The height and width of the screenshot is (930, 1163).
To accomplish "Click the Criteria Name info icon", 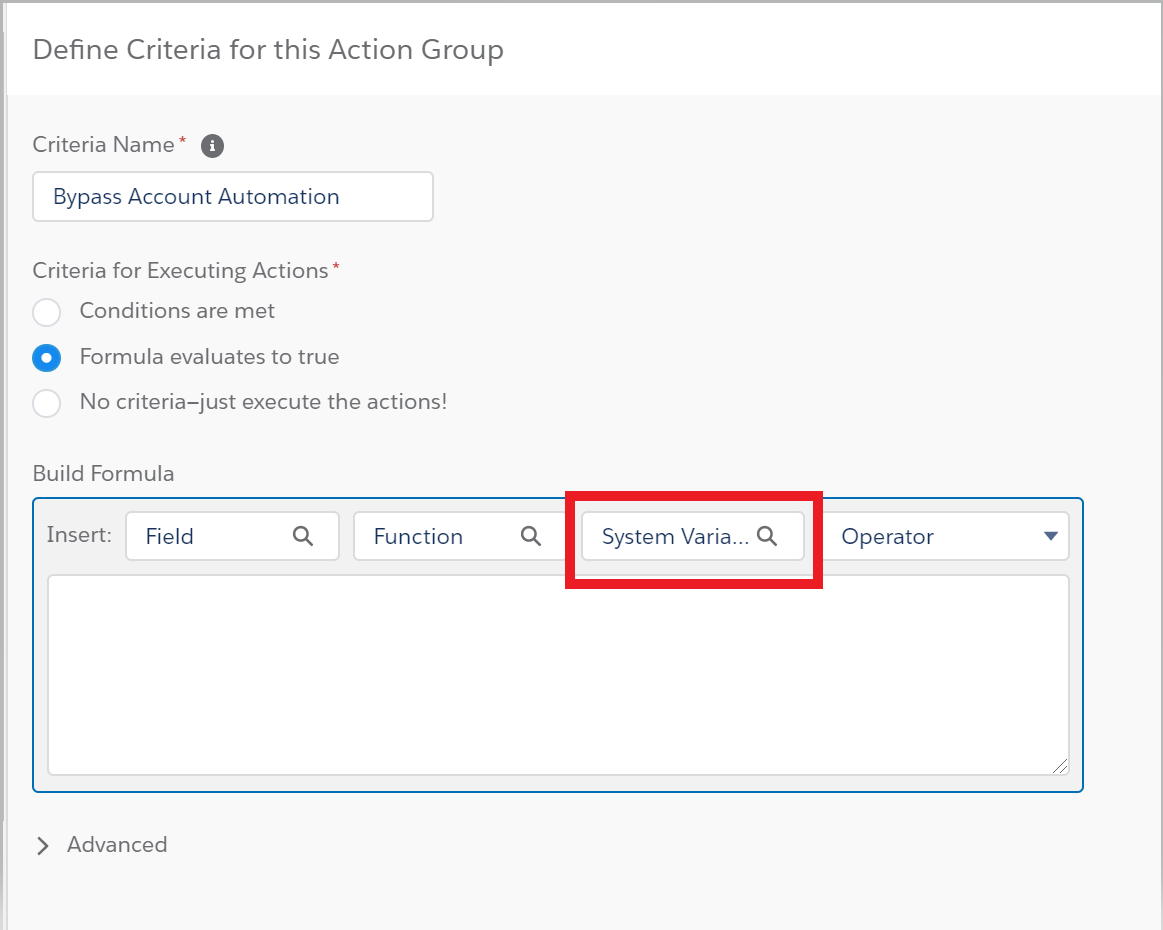I will click(x=212, y=146).
